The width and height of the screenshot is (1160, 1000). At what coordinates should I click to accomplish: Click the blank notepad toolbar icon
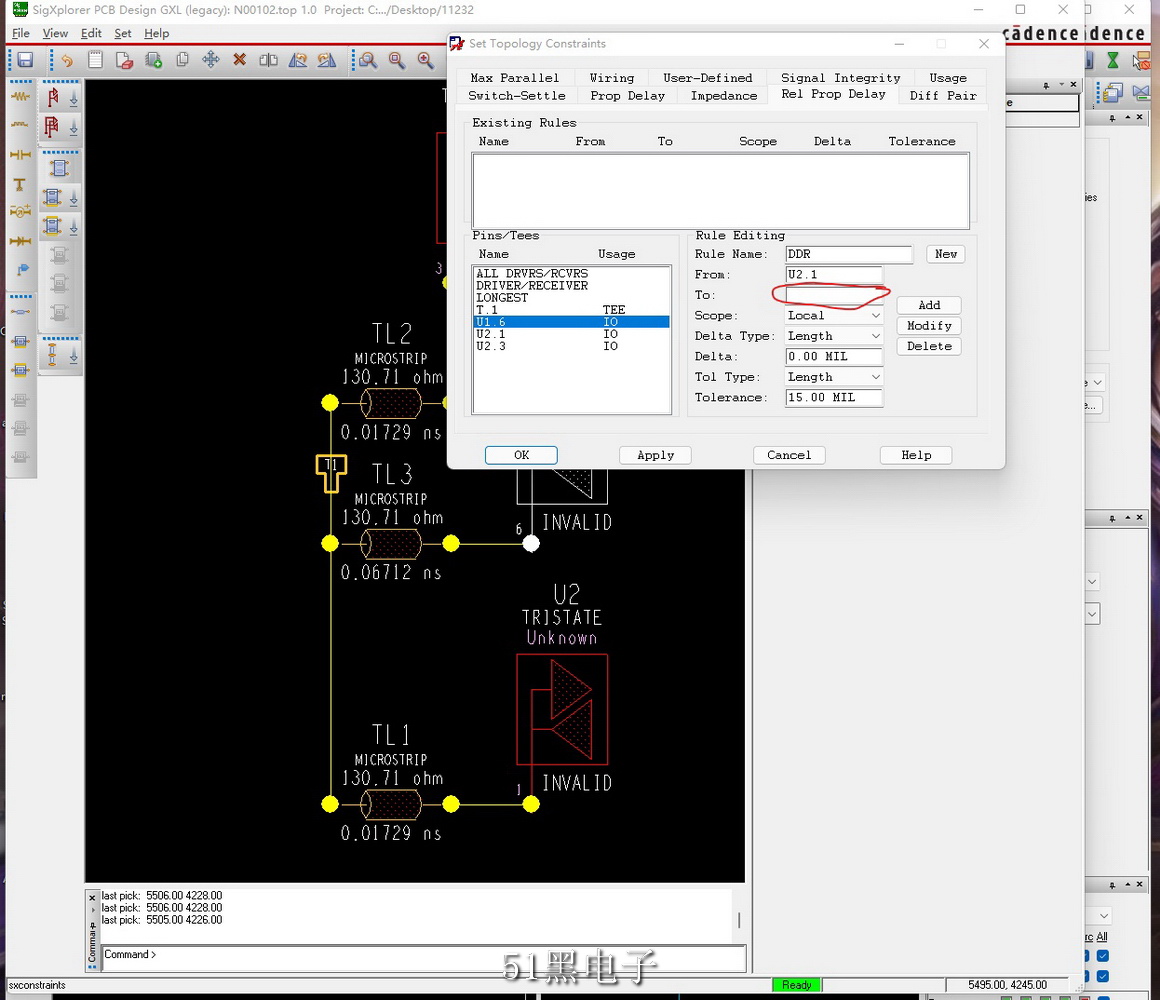click(95, 60)
